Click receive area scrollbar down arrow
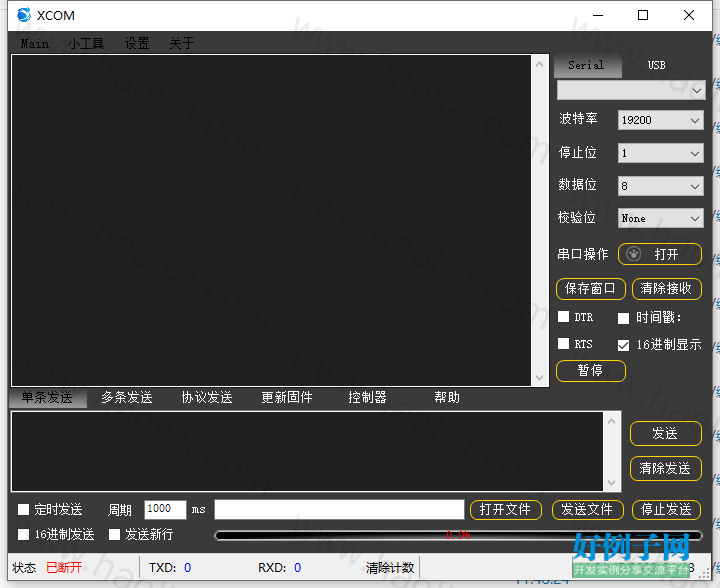This screenshot has height=588, width=720. click(540, 378)
